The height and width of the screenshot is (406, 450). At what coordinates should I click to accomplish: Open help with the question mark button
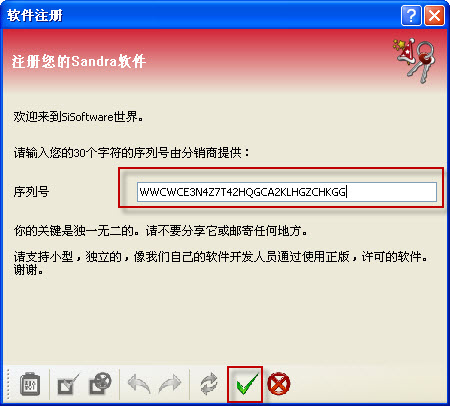pos(411,15)
